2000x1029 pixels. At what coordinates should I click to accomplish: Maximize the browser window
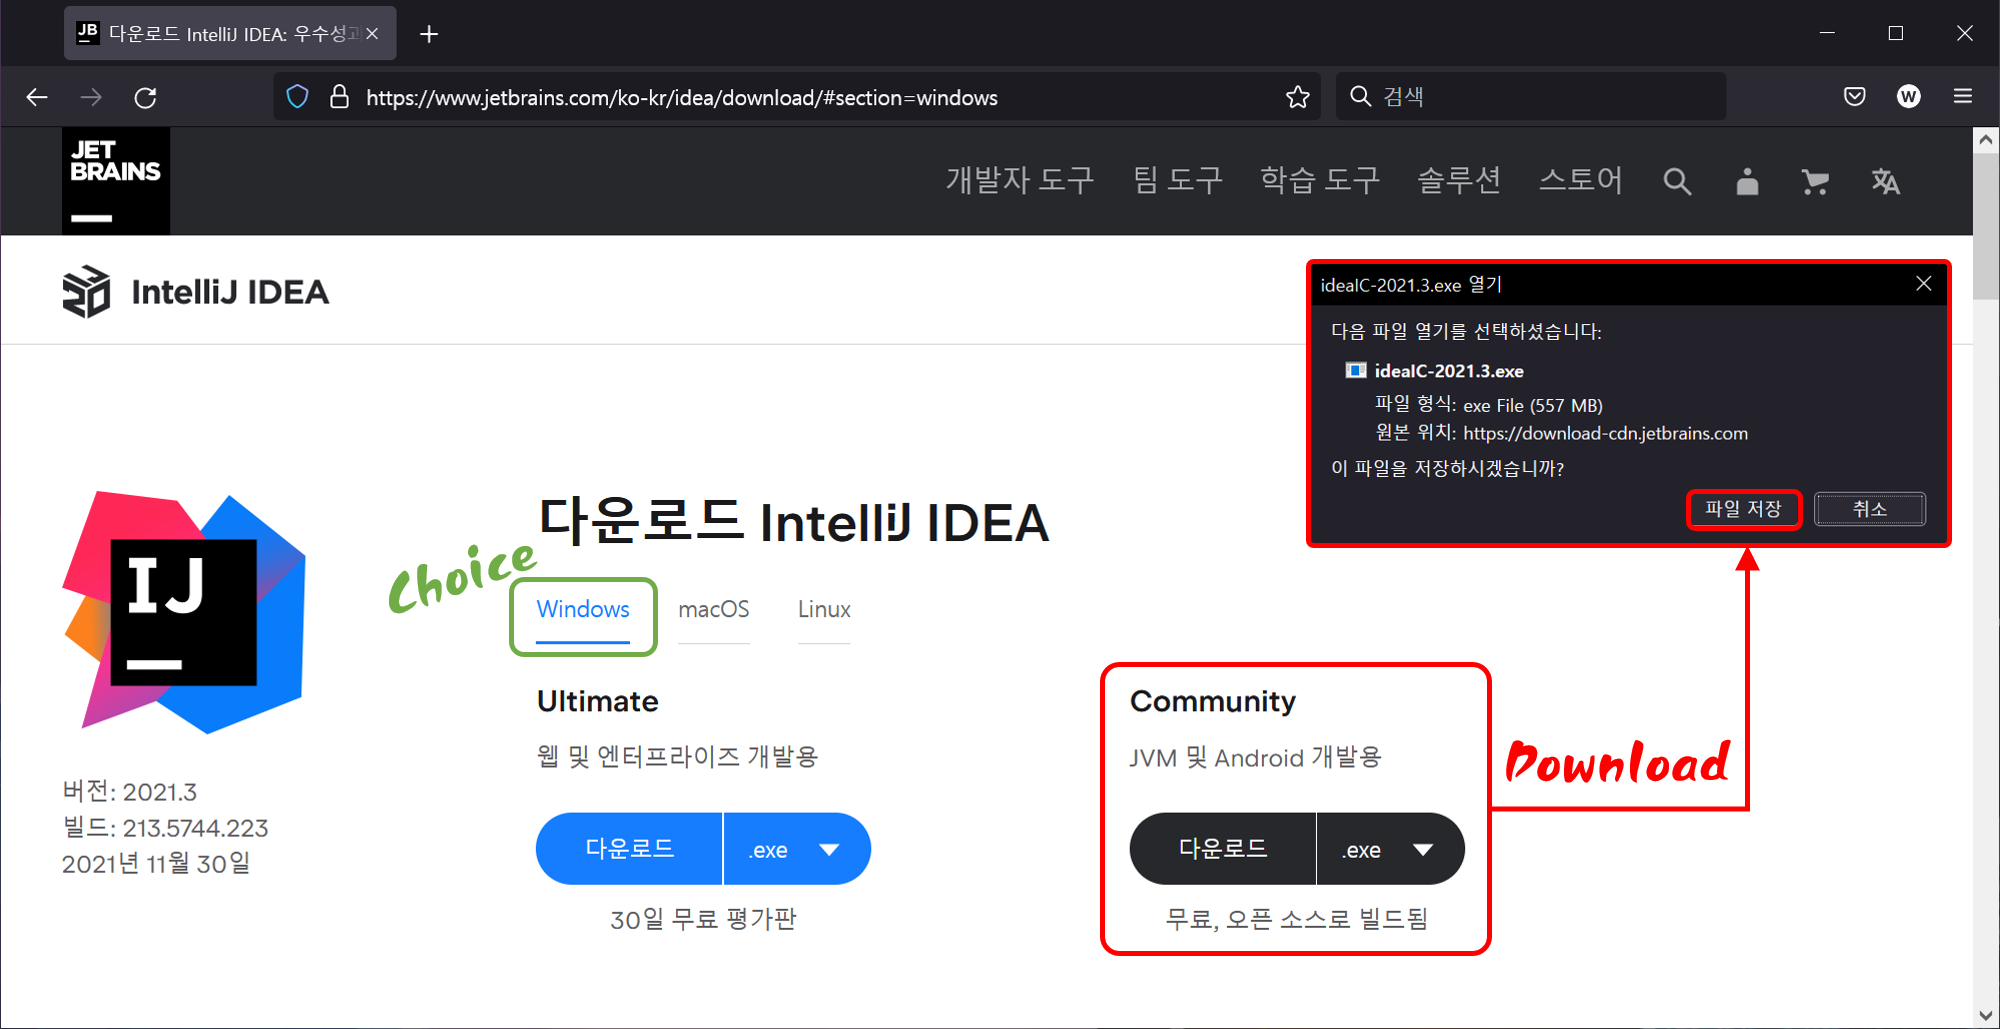coord(1895,34)
